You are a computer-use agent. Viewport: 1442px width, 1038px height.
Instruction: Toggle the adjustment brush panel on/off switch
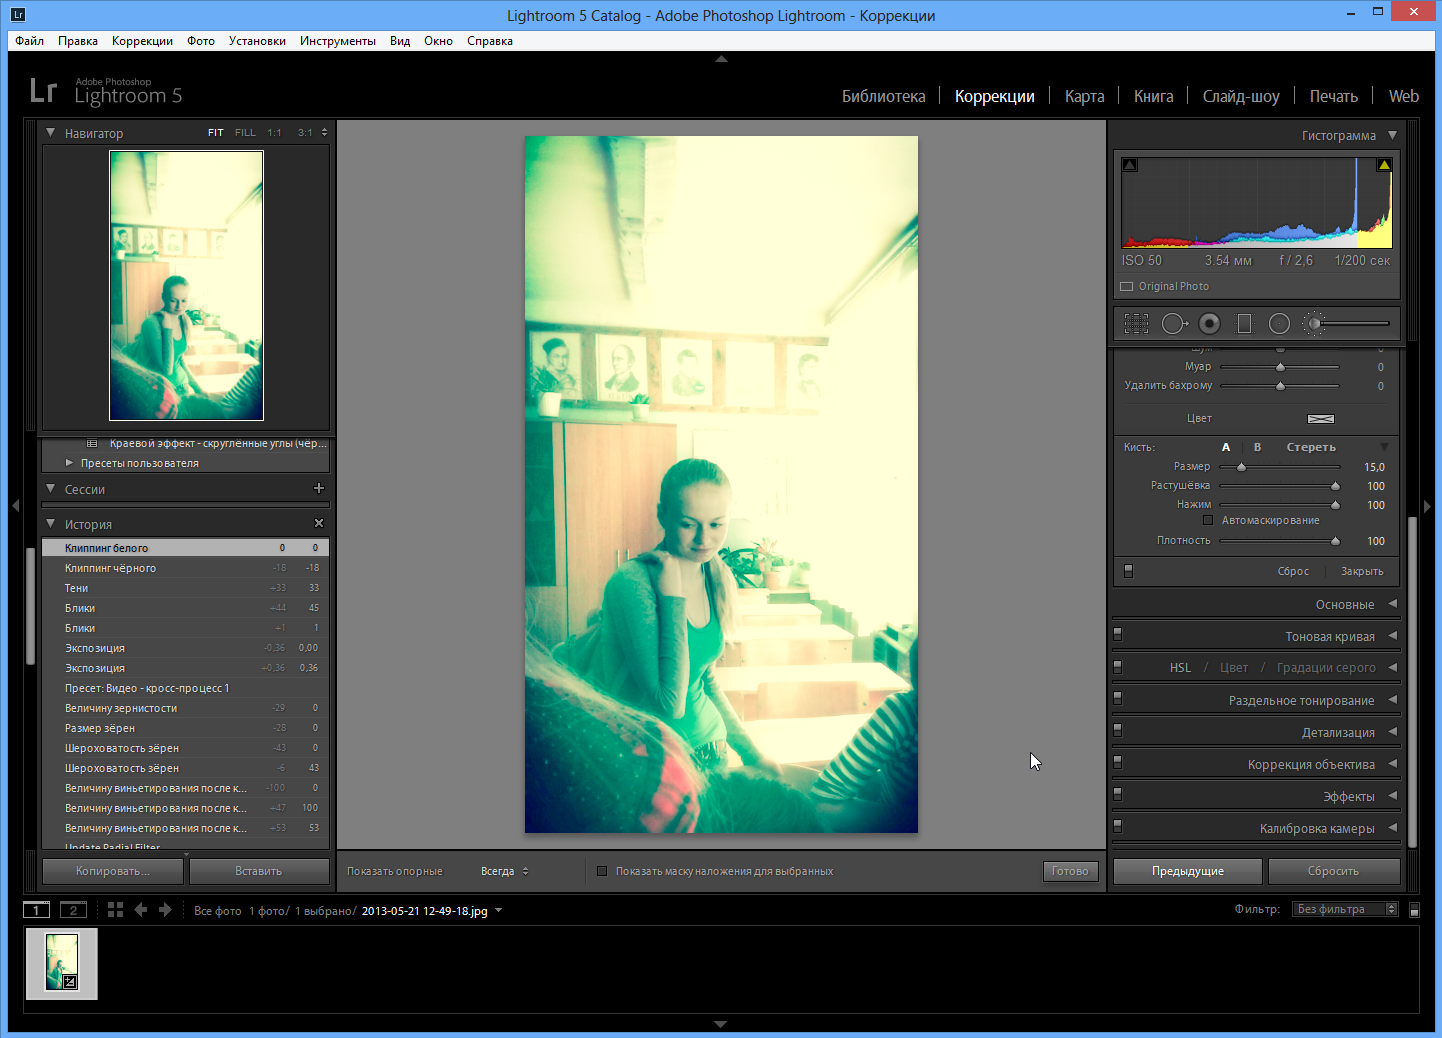pos(1129,571)
